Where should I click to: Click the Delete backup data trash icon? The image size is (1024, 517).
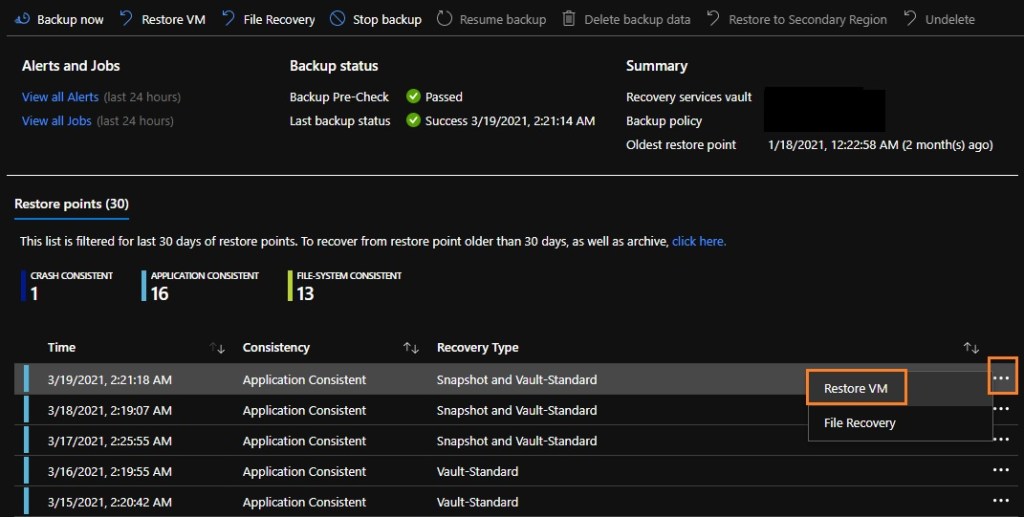click(569, 18)
